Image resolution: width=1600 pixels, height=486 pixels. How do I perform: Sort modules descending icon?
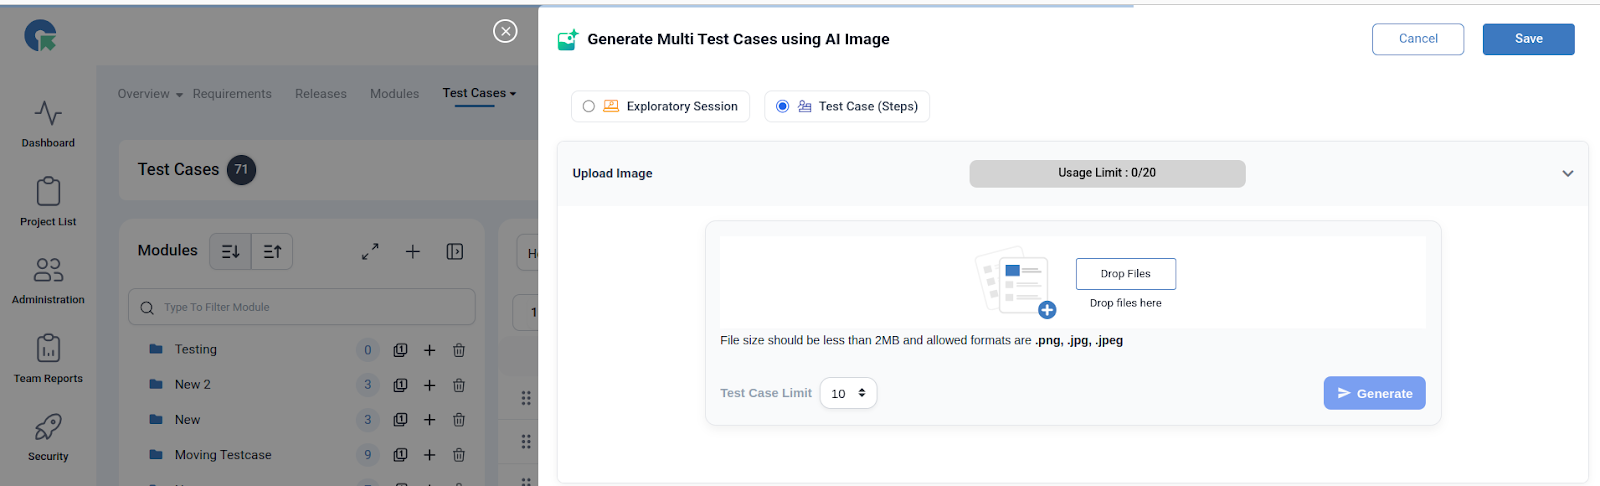(231, 252)
